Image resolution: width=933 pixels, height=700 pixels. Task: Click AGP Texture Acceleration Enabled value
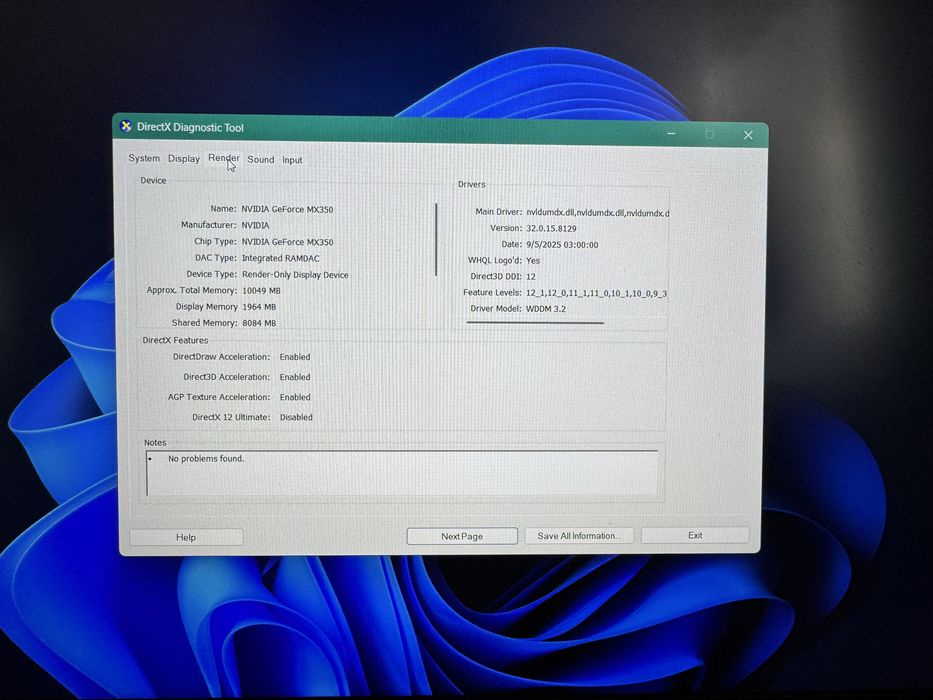[x=295, y=398]
